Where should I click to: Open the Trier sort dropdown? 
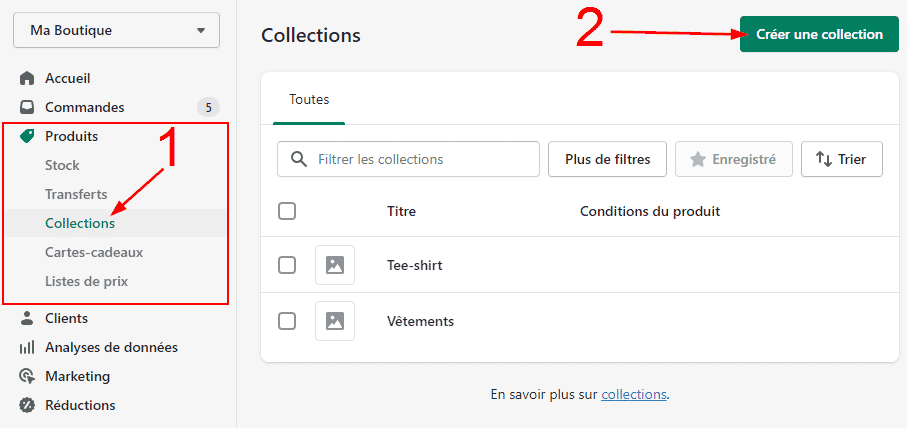pos(841,159)
